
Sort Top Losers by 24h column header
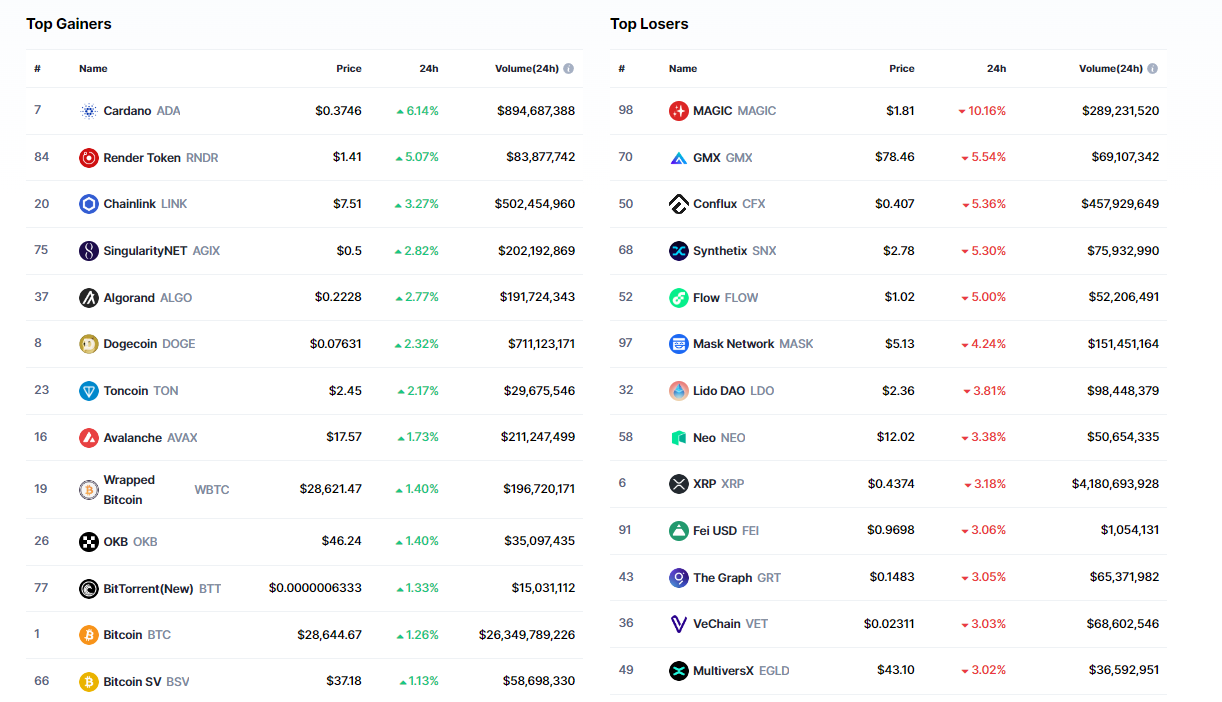(996, 69)
